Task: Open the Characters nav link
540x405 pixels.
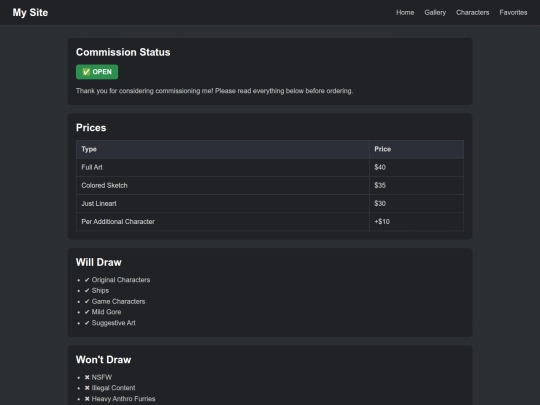Action: tap(472, 12)
